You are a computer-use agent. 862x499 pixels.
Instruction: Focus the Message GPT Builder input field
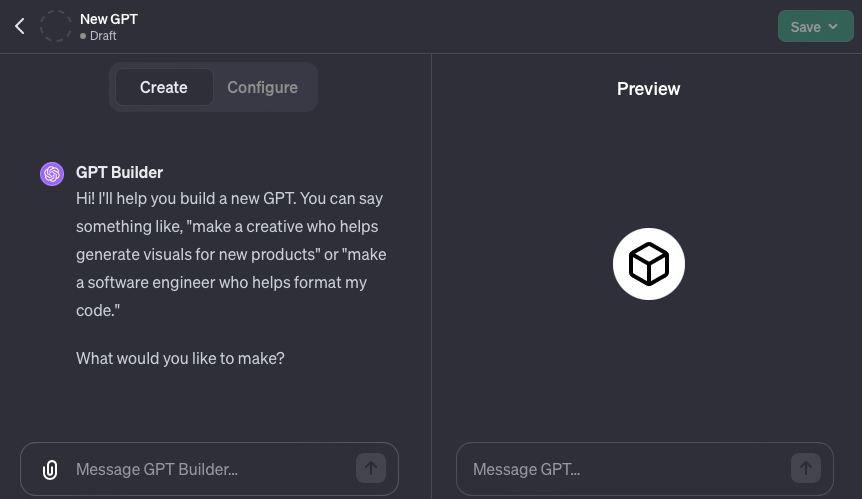pos(210,469)
